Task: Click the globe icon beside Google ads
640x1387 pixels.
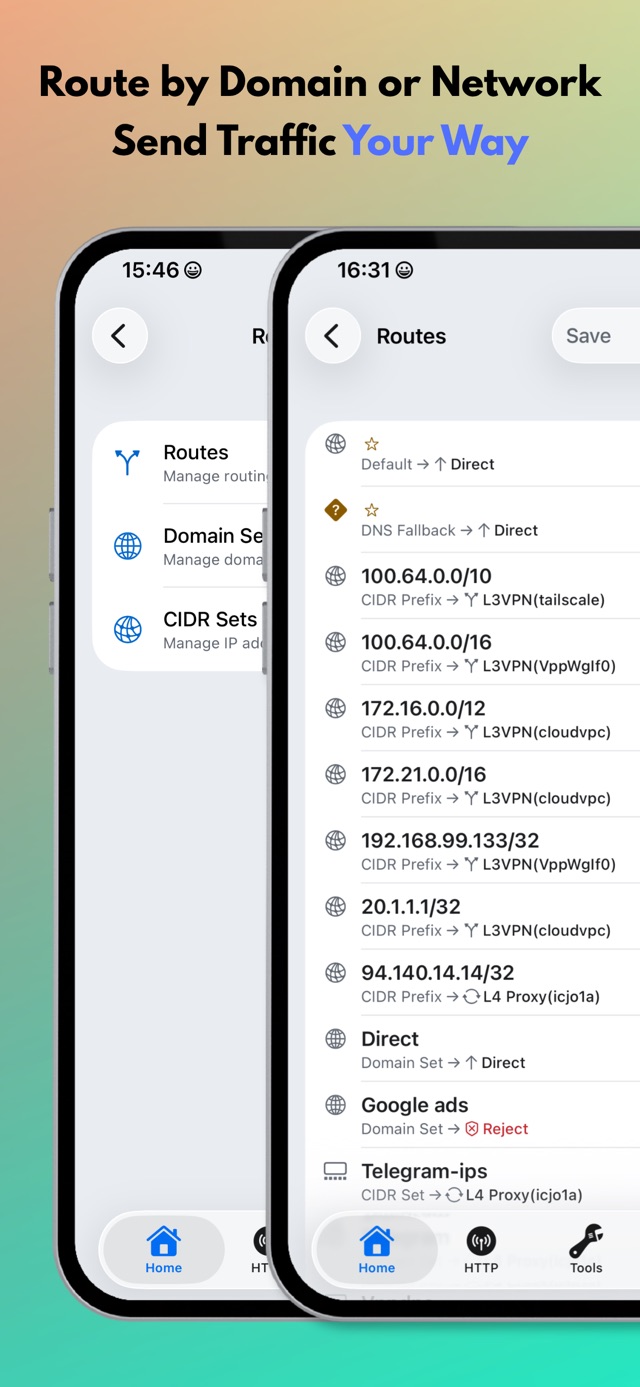Action: (x=336, y=1104)
